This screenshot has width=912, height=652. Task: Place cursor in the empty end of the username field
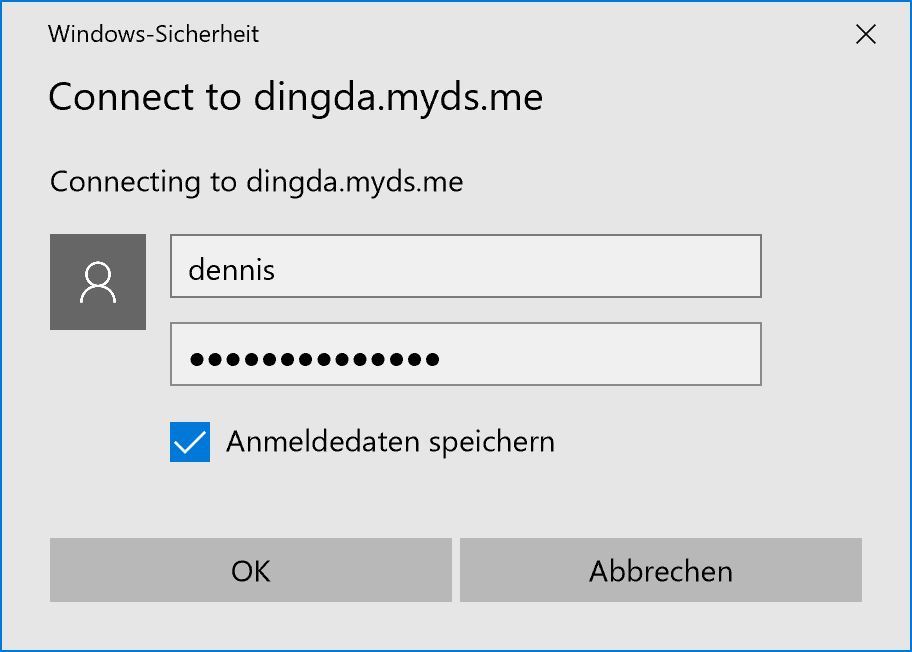tap(518, 266)
